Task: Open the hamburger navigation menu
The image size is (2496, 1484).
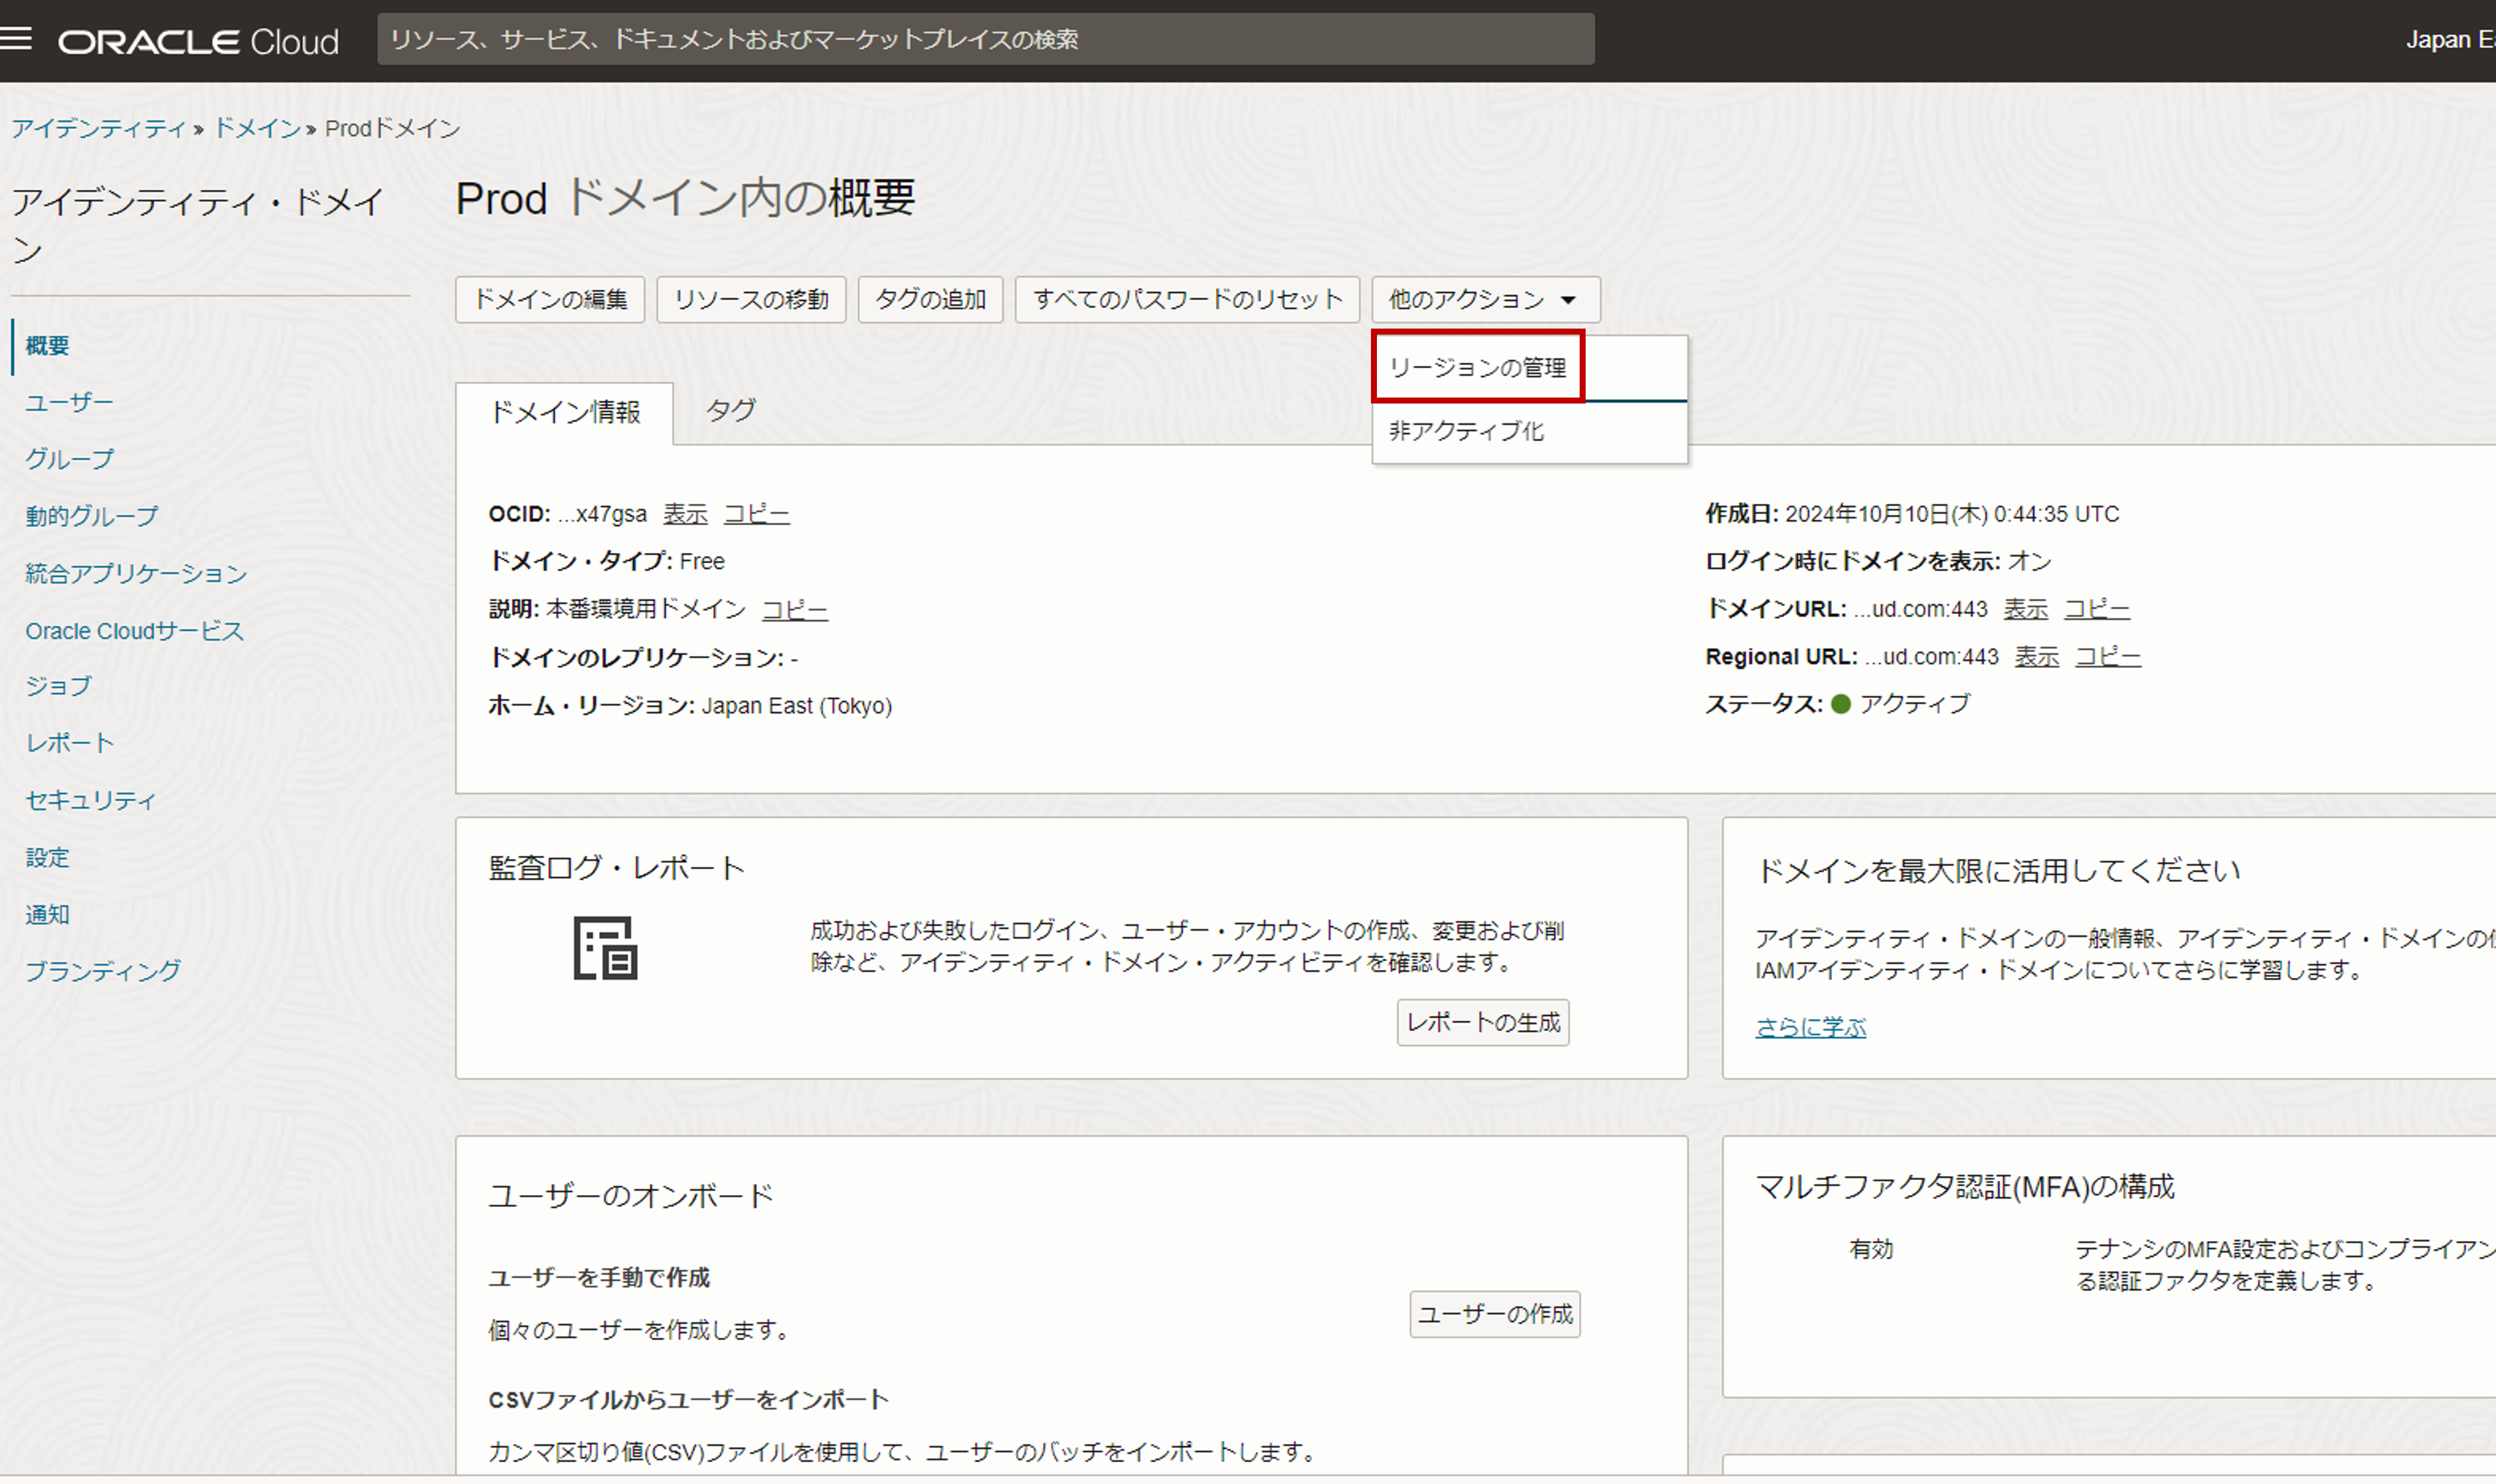Action: click(x=17, y=39)
